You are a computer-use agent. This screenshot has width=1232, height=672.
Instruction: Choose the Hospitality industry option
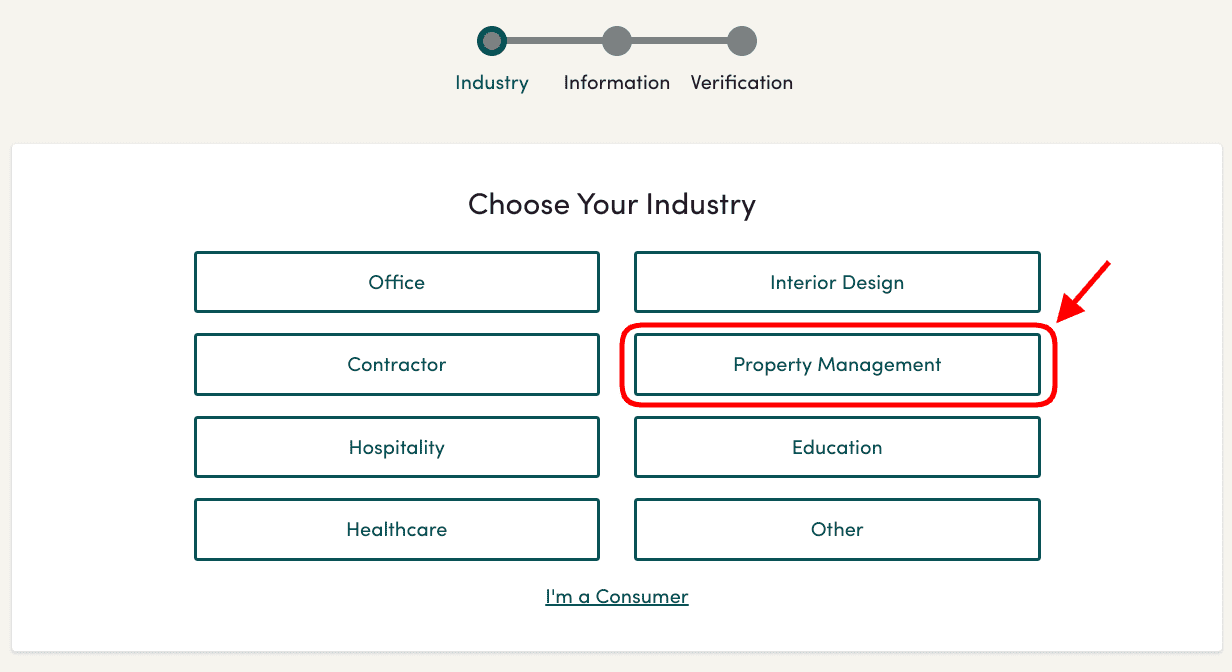(x=396, y=447)
